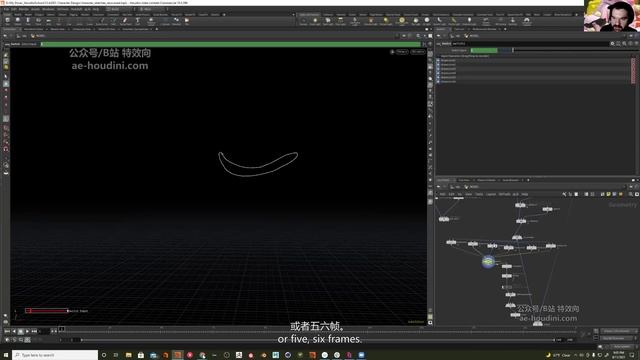Add a new shelf tab with plus
Viewport: 640px width, 360px height.
pyautogui.click(x=224, y=15)
